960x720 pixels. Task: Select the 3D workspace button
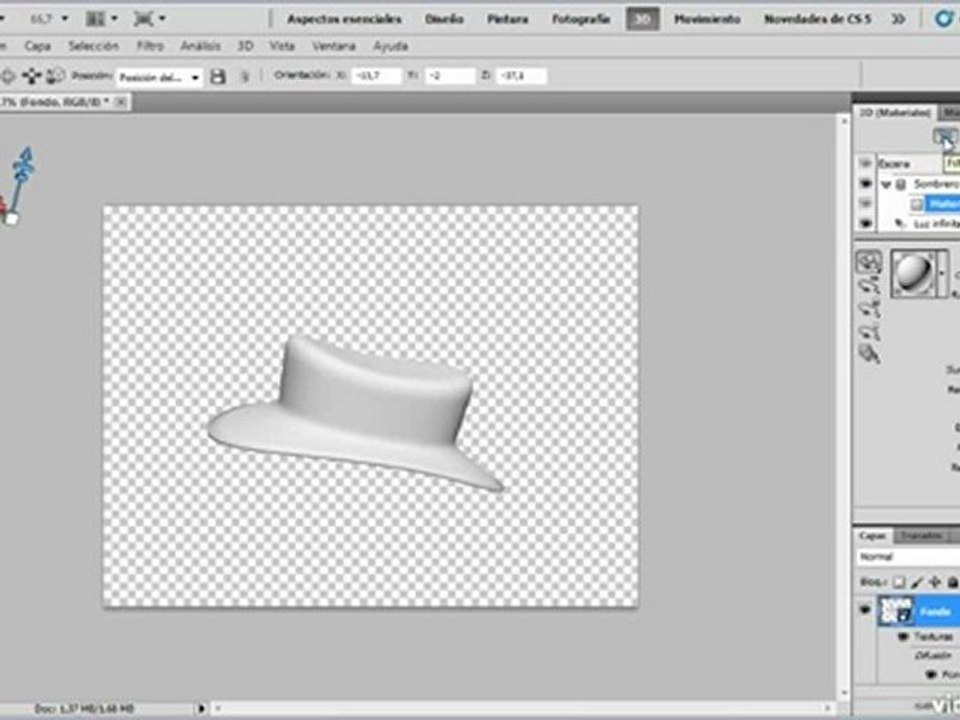click(642, 19)
